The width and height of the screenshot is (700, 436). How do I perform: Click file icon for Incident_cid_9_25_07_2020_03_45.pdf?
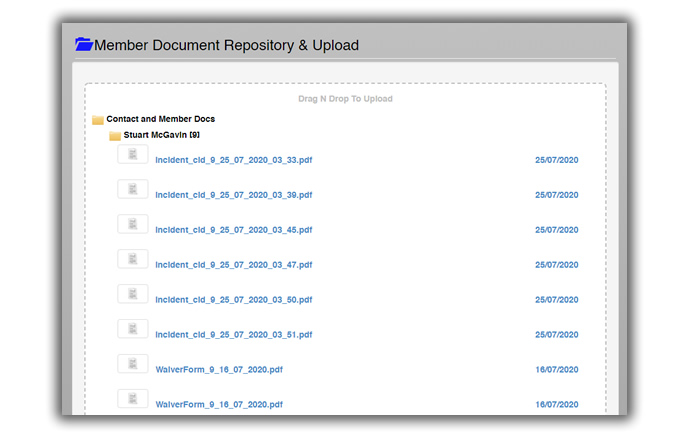[x=133, y=224]
